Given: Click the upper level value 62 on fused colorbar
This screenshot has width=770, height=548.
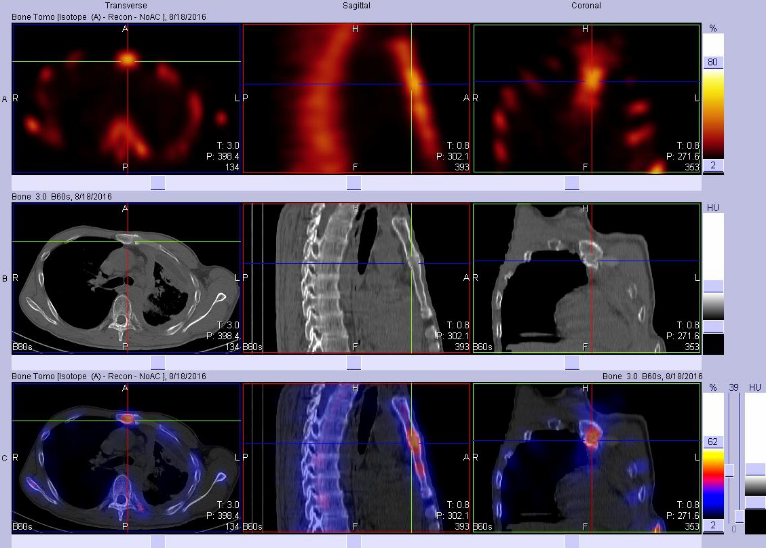Looking at the screenshot, I should (714, 441).
